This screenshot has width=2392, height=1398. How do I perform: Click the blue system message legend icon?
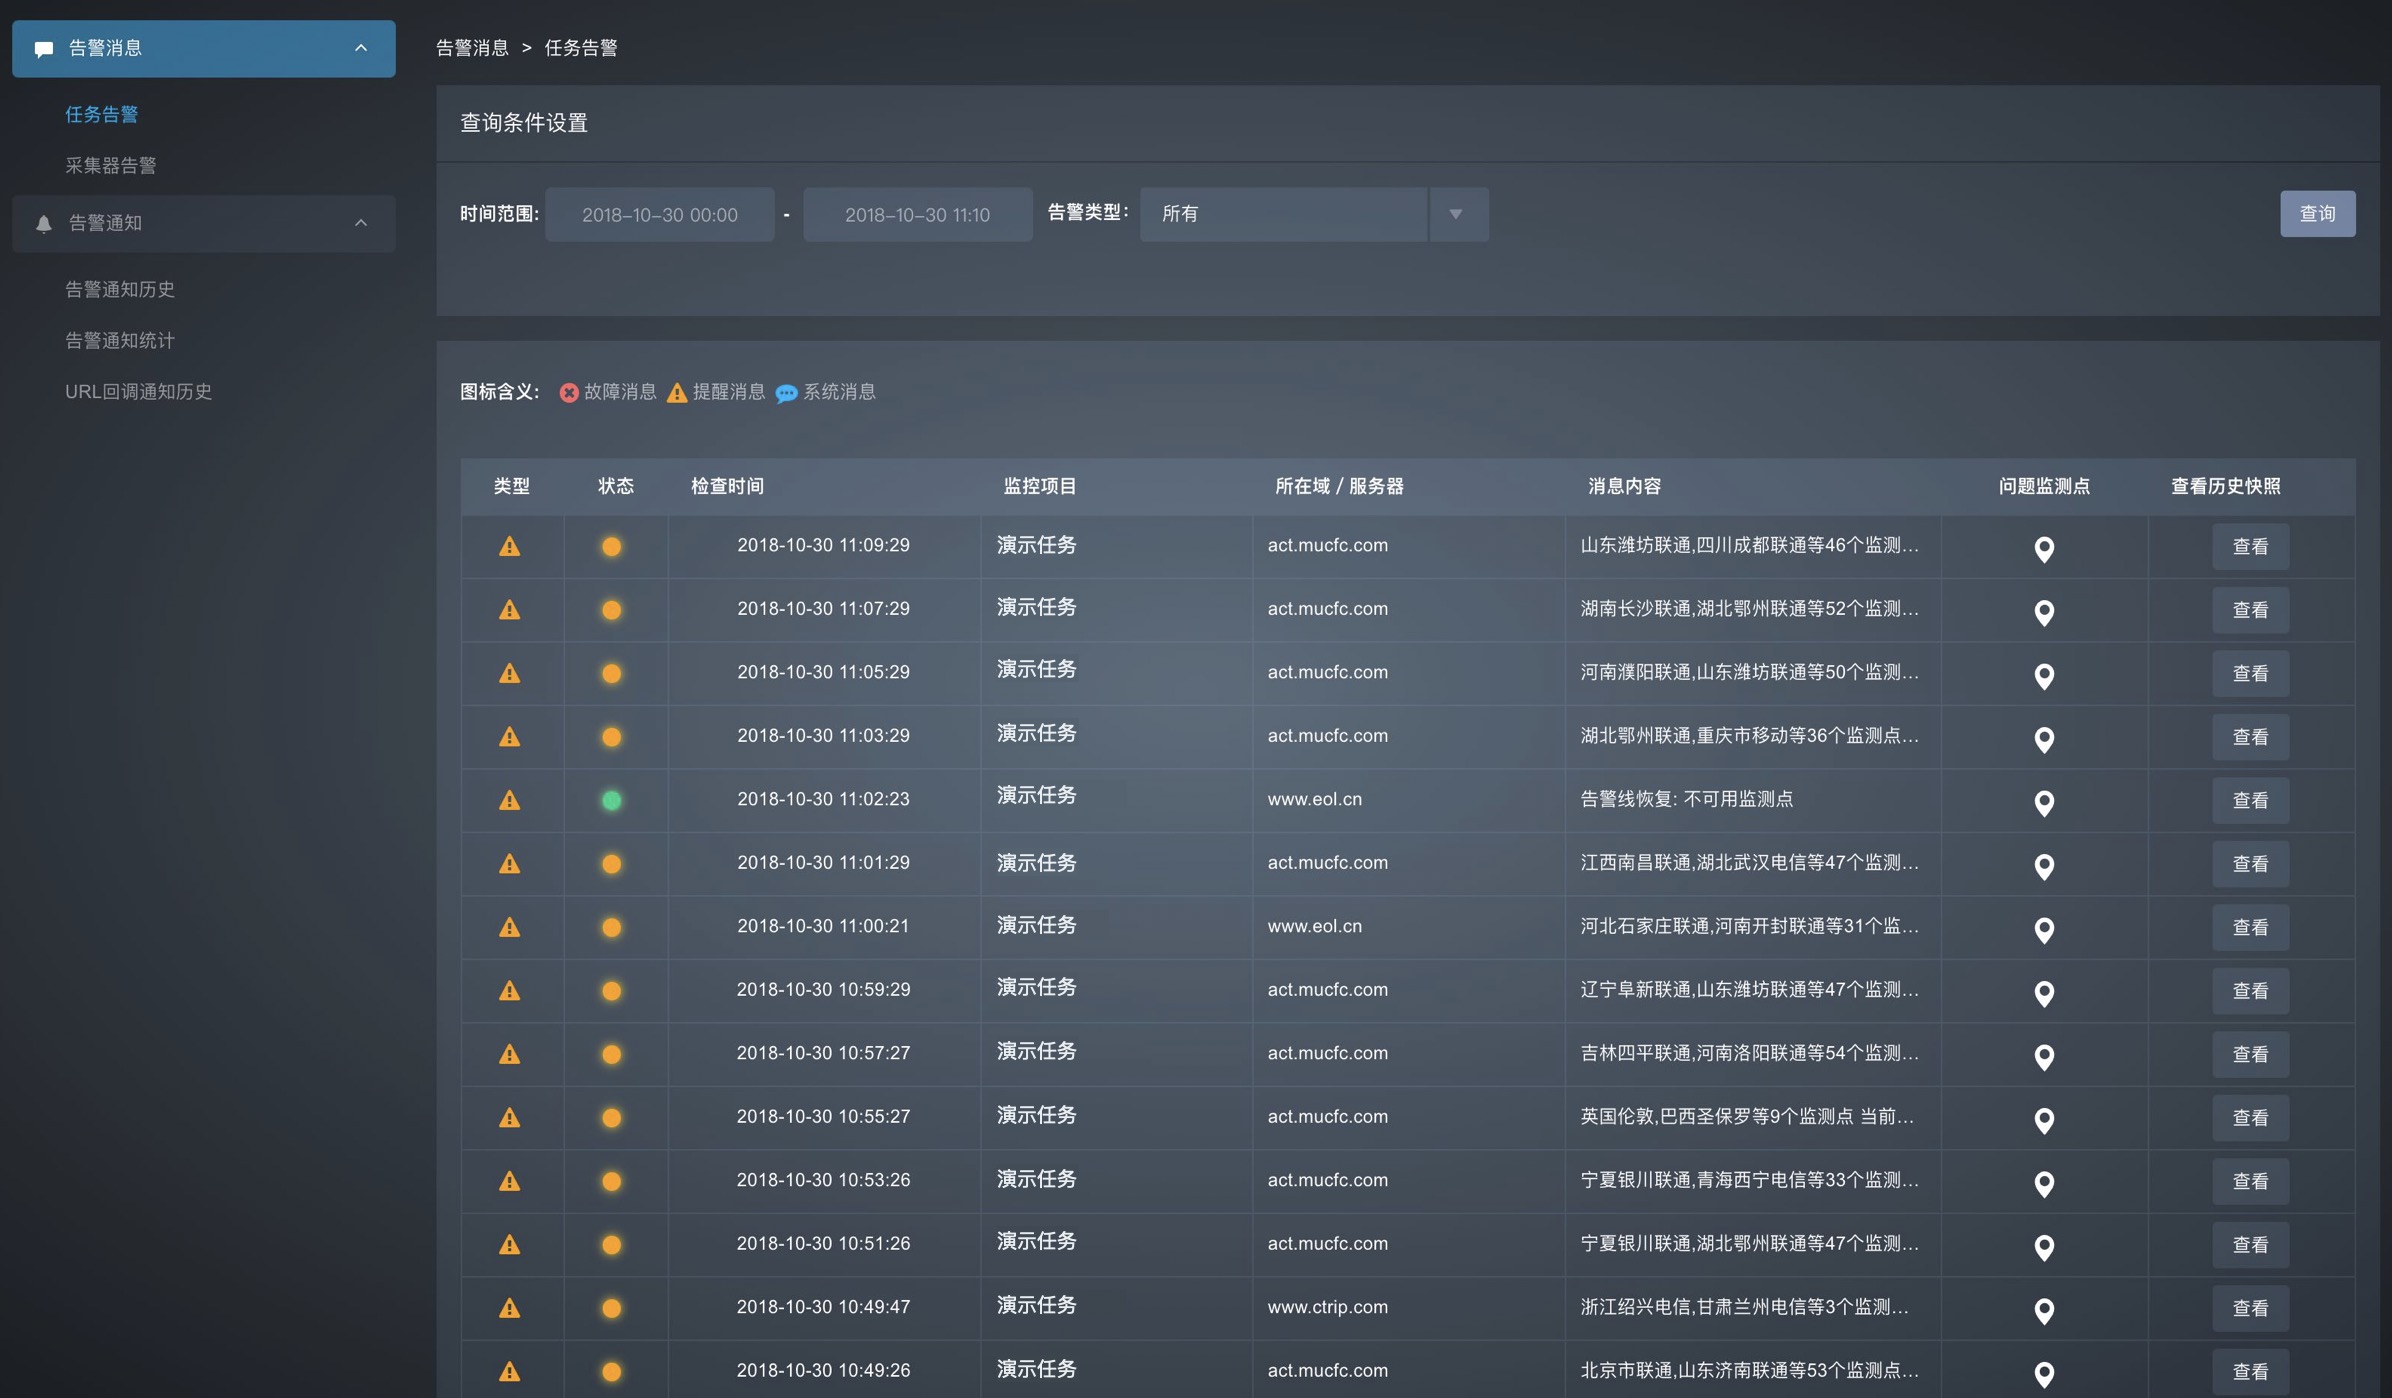786,393
